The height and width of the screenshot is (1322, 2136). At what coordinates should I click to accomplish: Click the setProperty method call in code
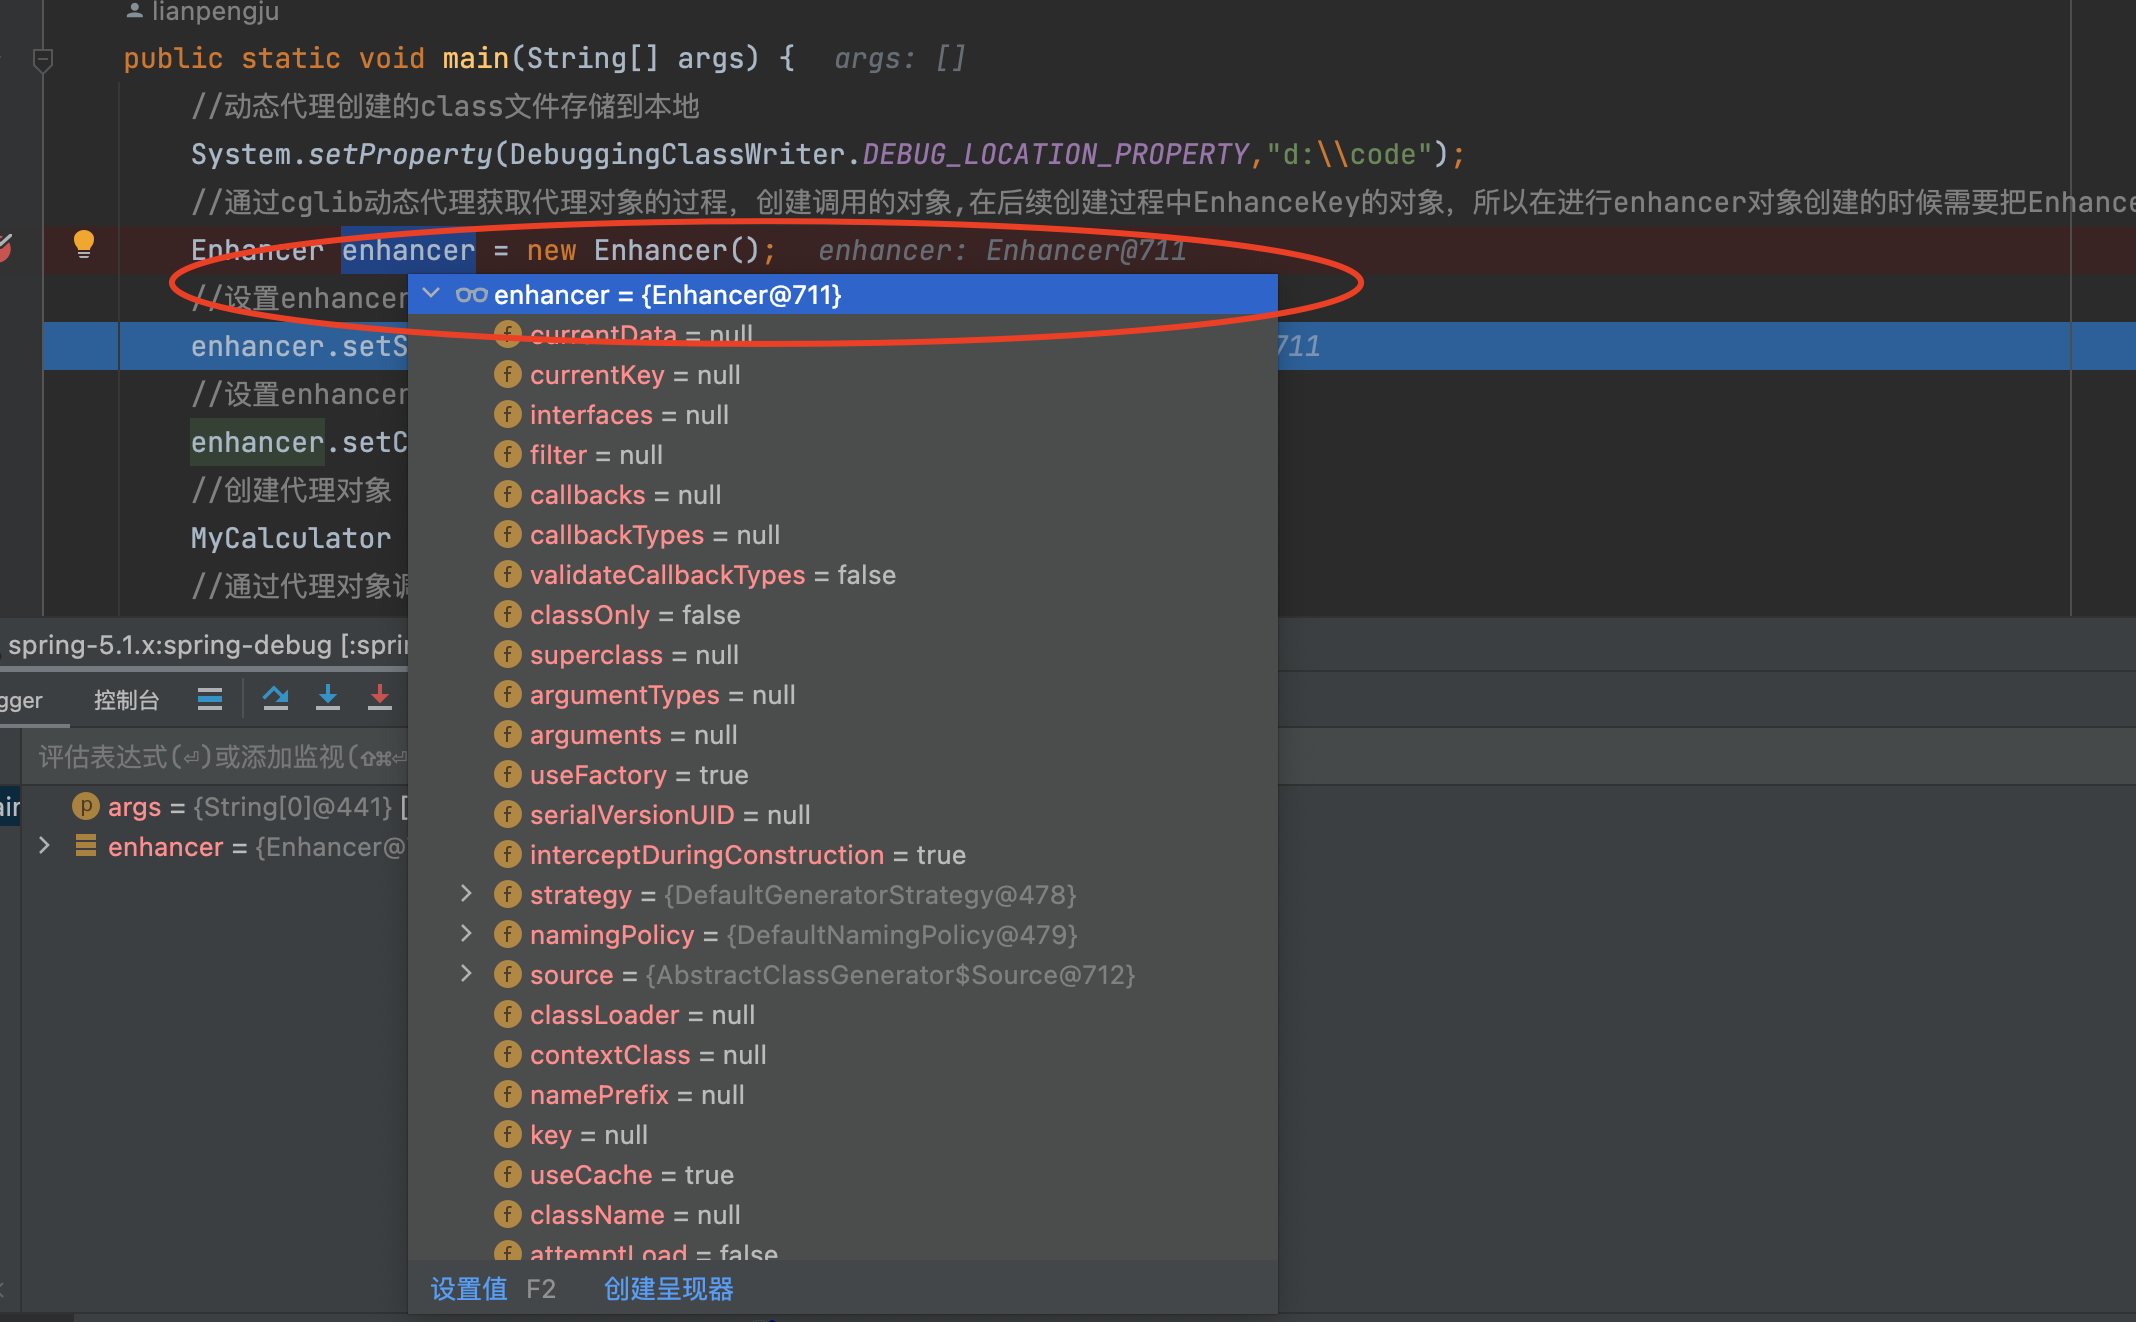click(x=400, y=154)
